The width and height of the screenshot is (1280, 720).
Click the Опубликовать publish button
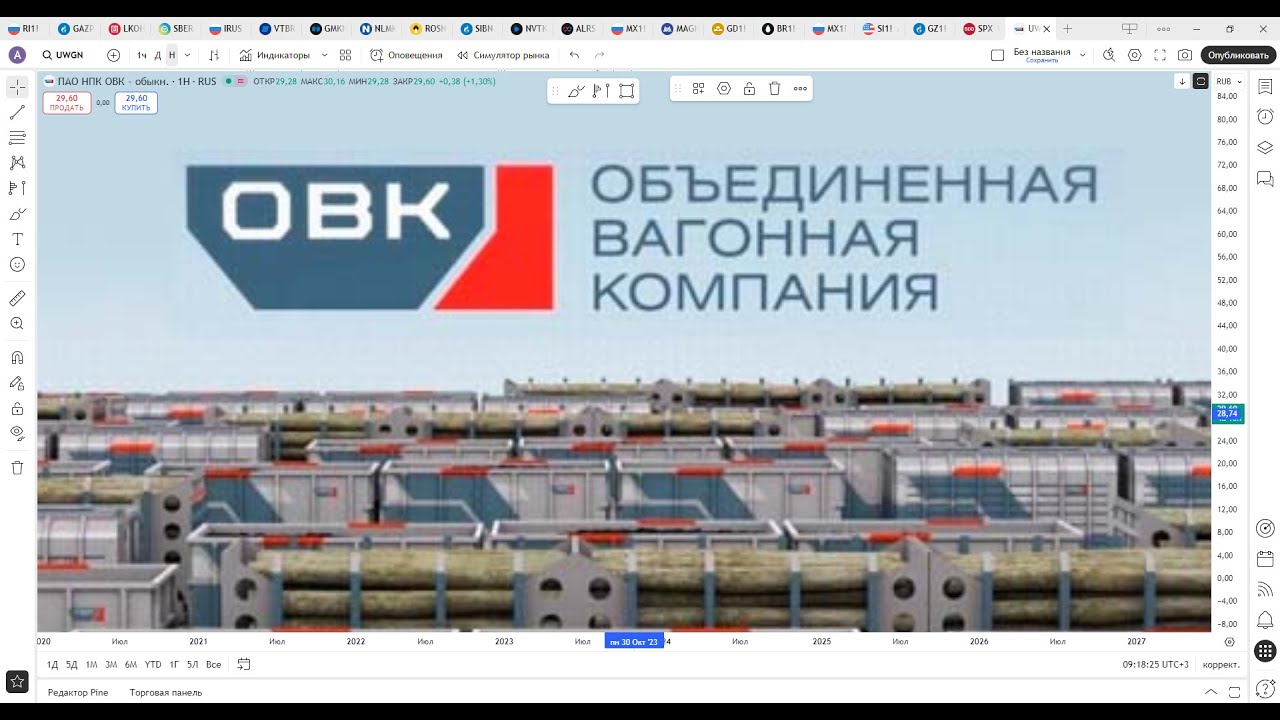point(1238,55)
